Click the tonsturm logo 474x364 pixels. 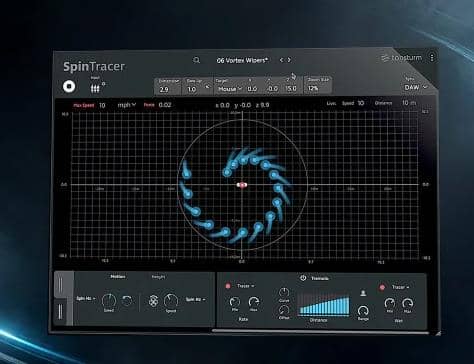pyautogui.click(x=402, y=58)
